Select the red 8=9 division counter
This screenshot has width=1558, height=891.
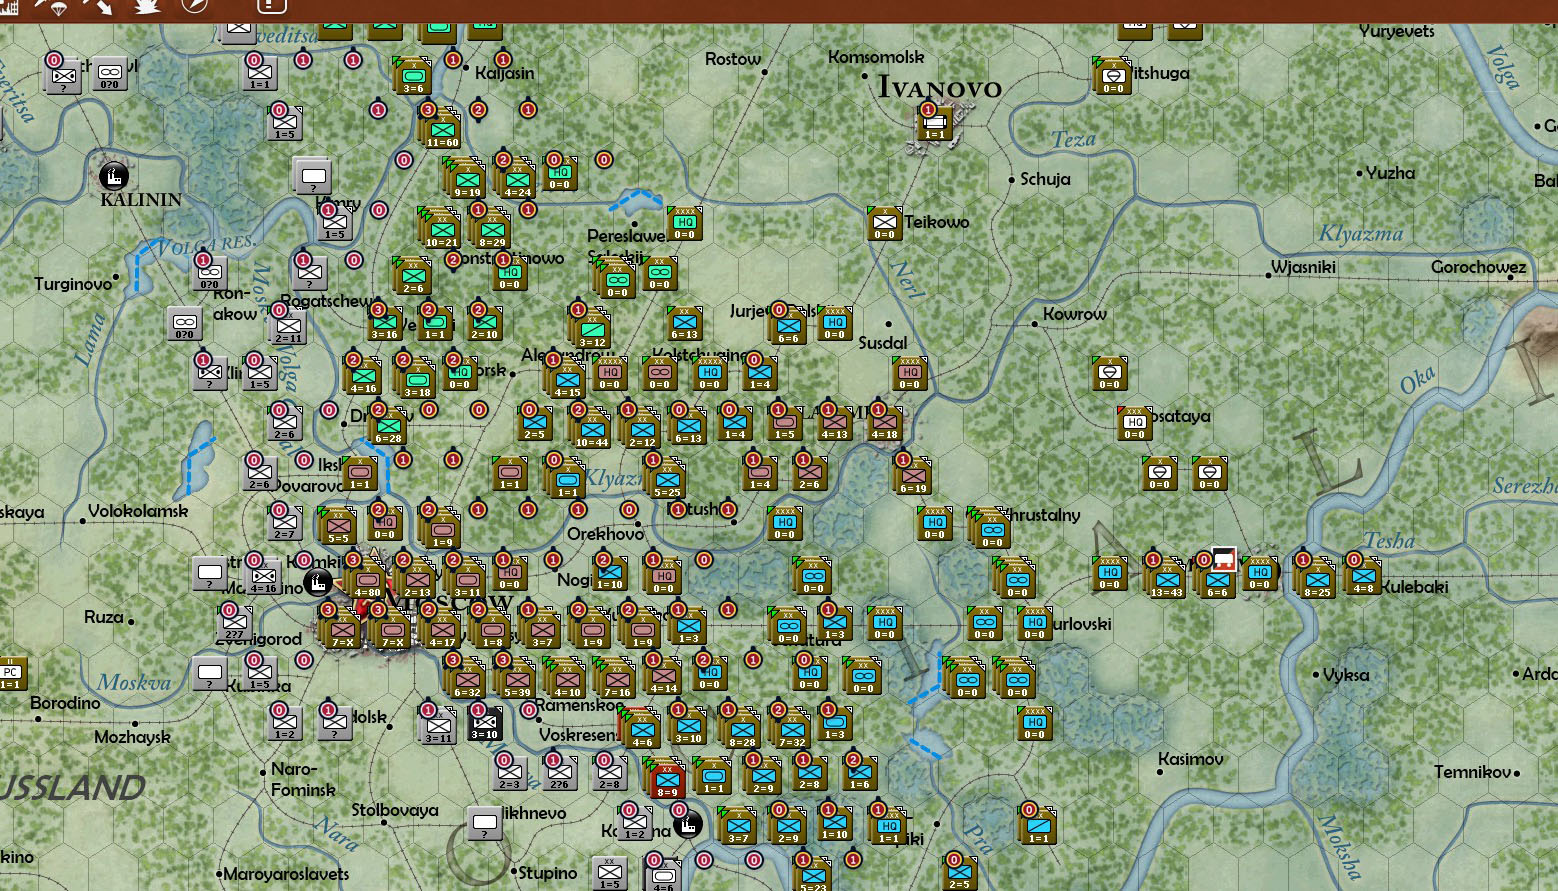click(667, 780)
